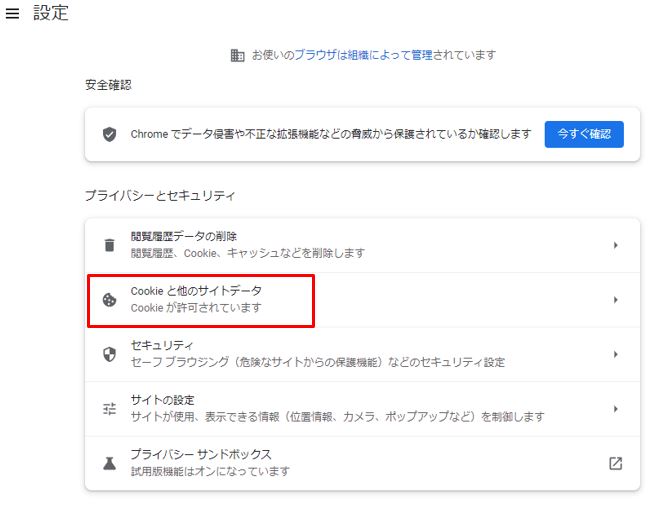Open 閲覧履歴データの削除 menu entry
This screenshot has height=505, width=655.
(x=362, y=245)
